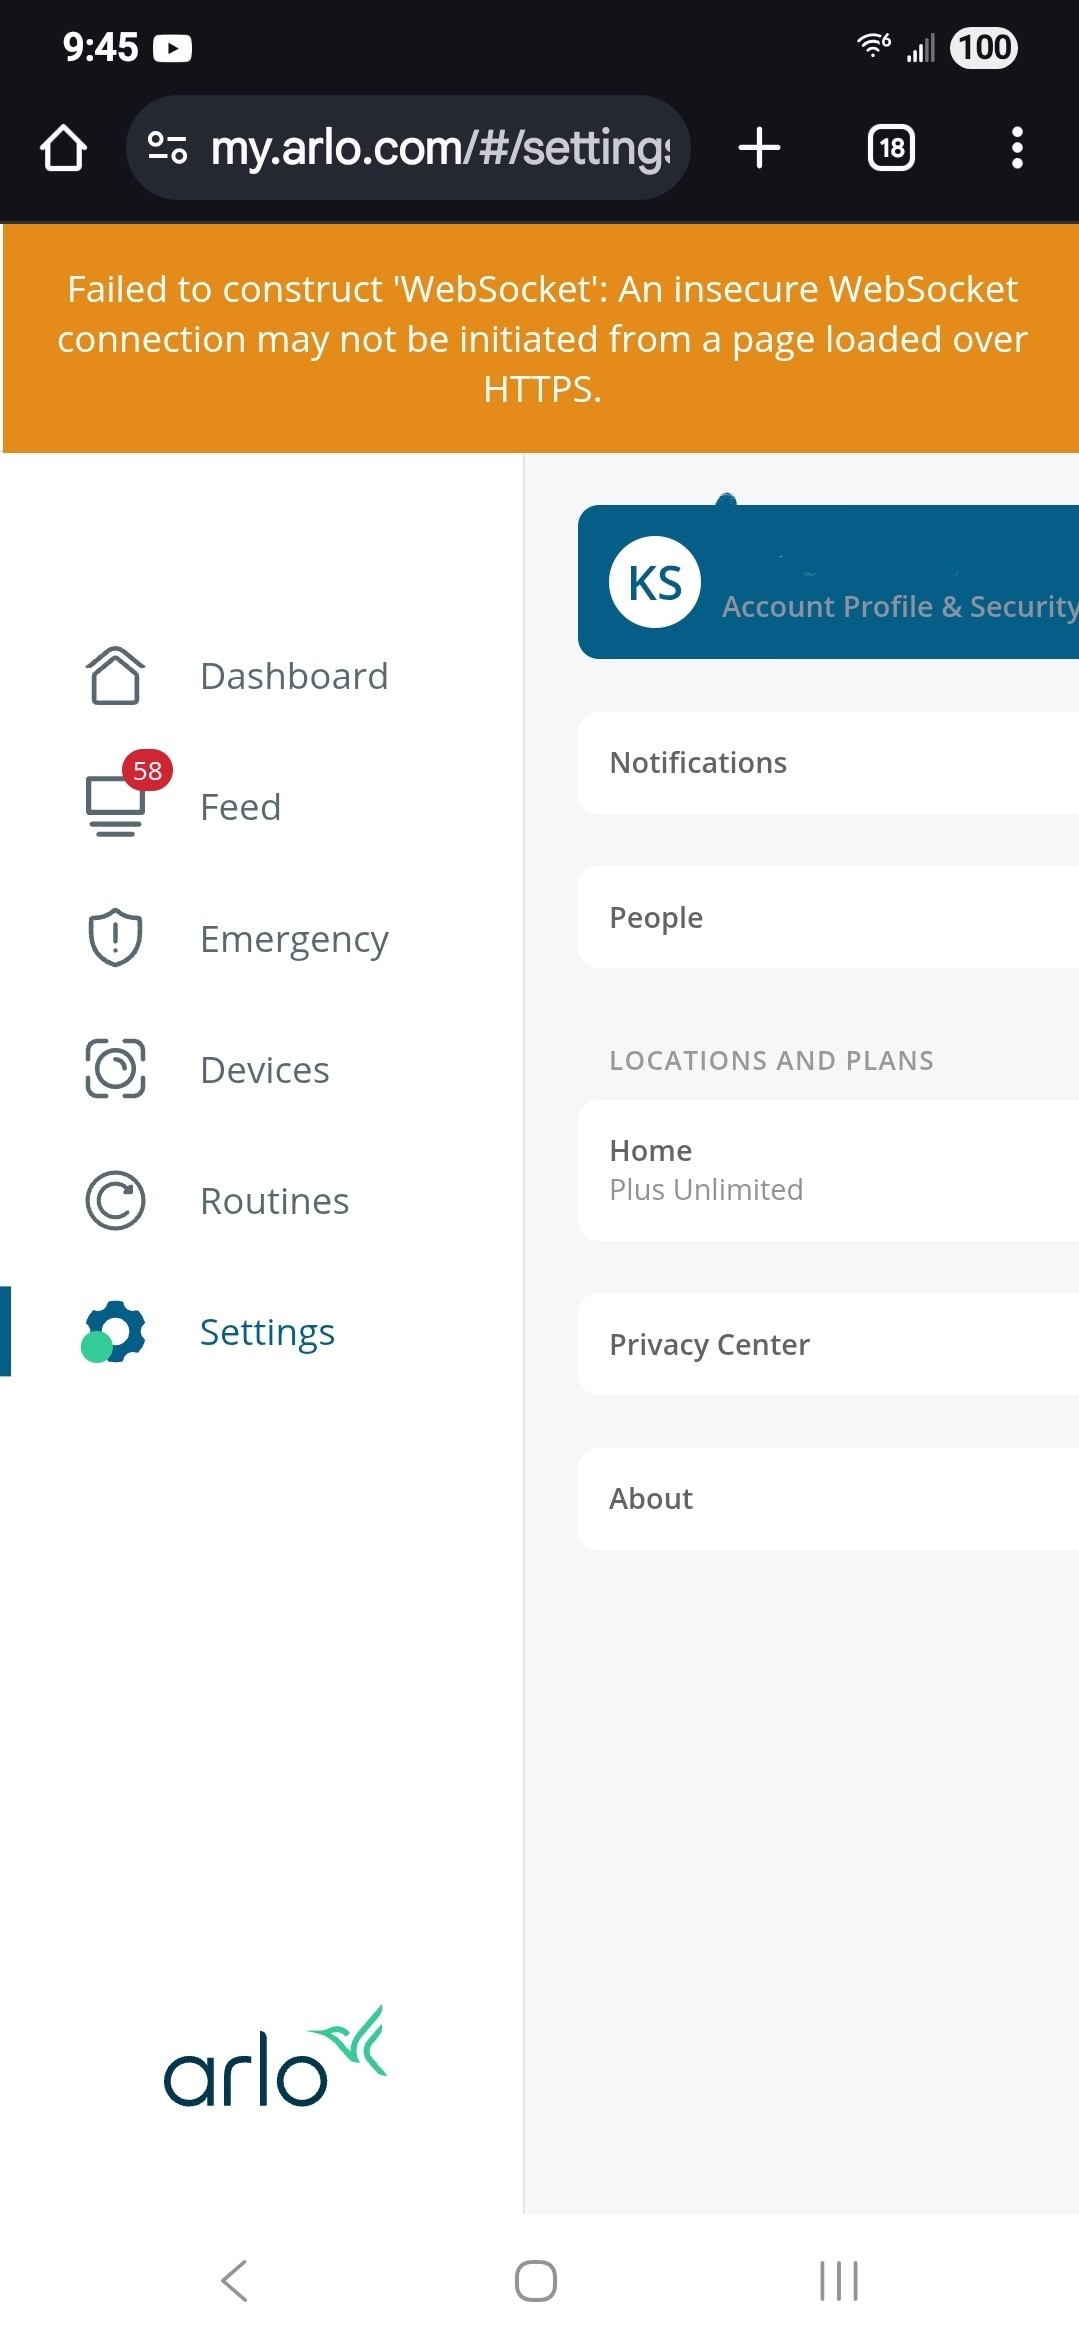This screenshot has height=2340, width=1079.
Task: Open the Notifications settings row
Action: [x=828, y=763]
